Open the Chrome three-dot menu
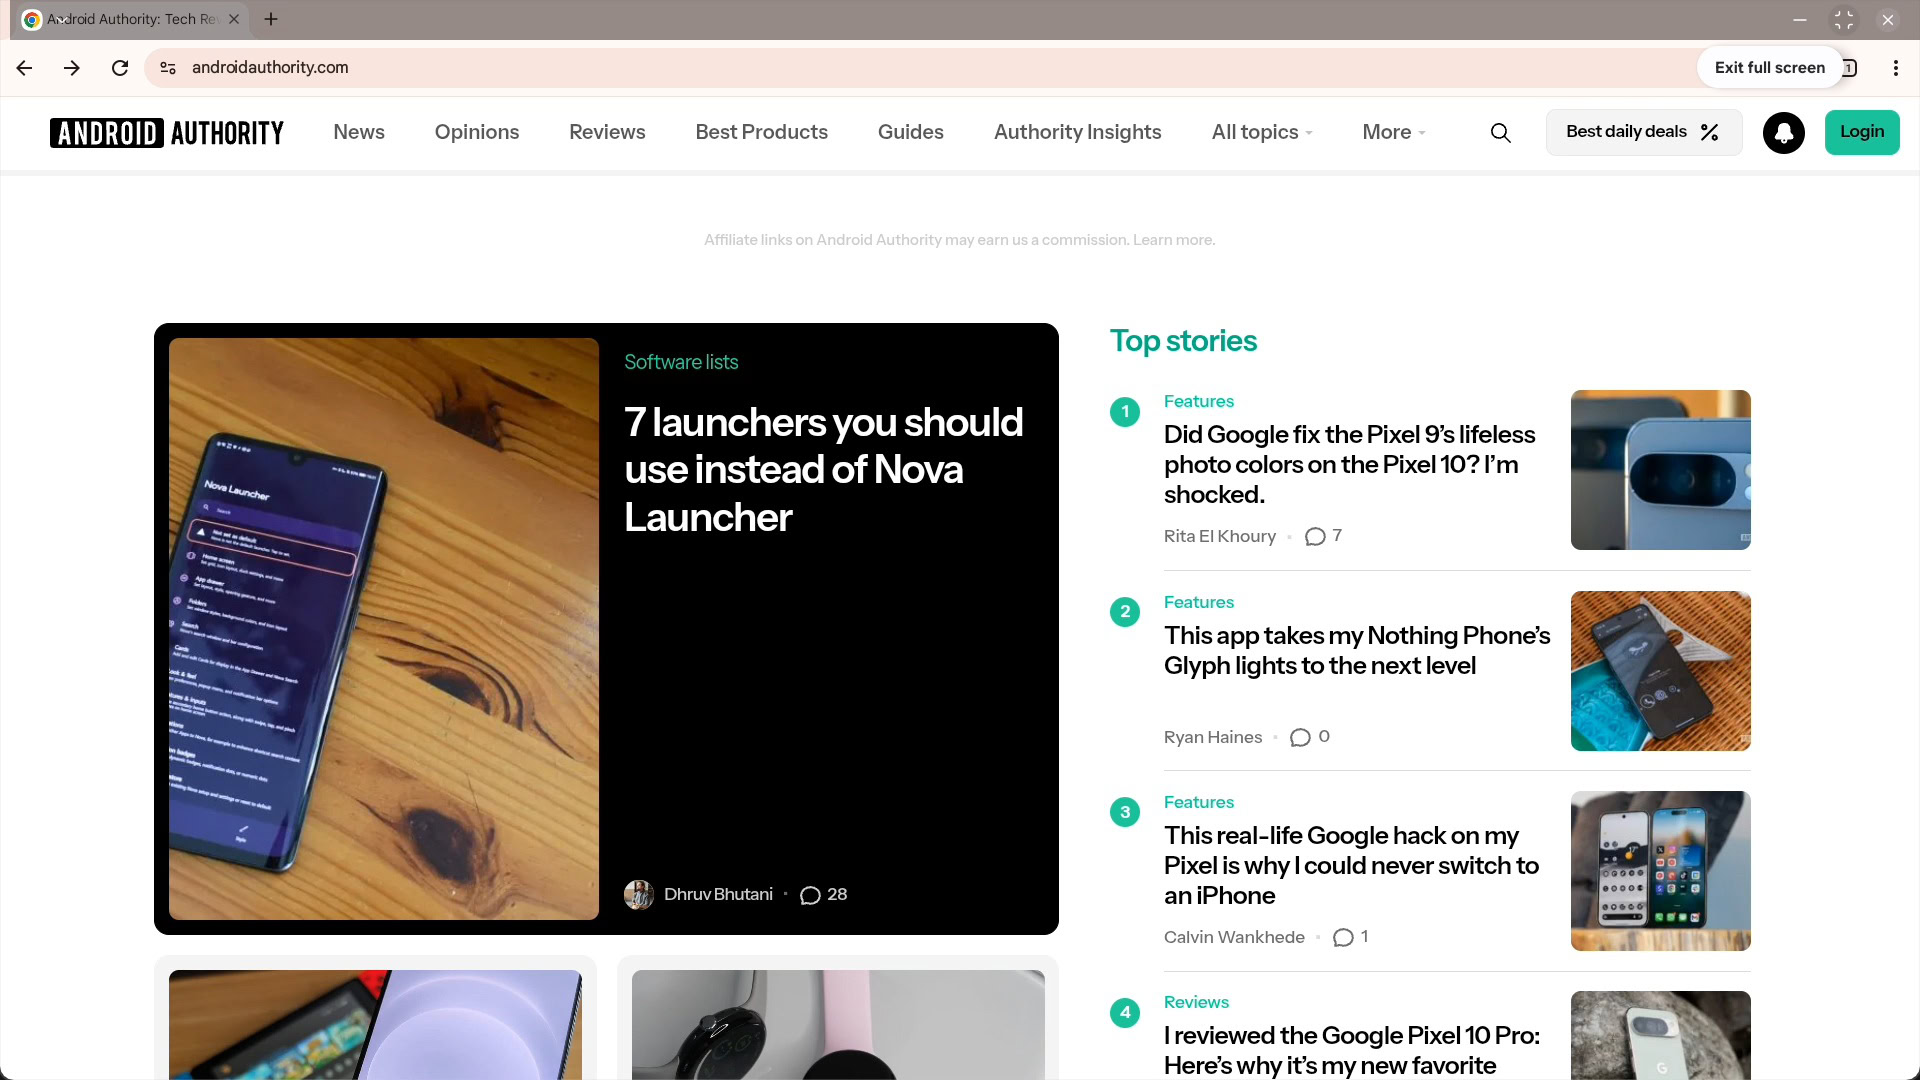 [x=1895, y=68]
